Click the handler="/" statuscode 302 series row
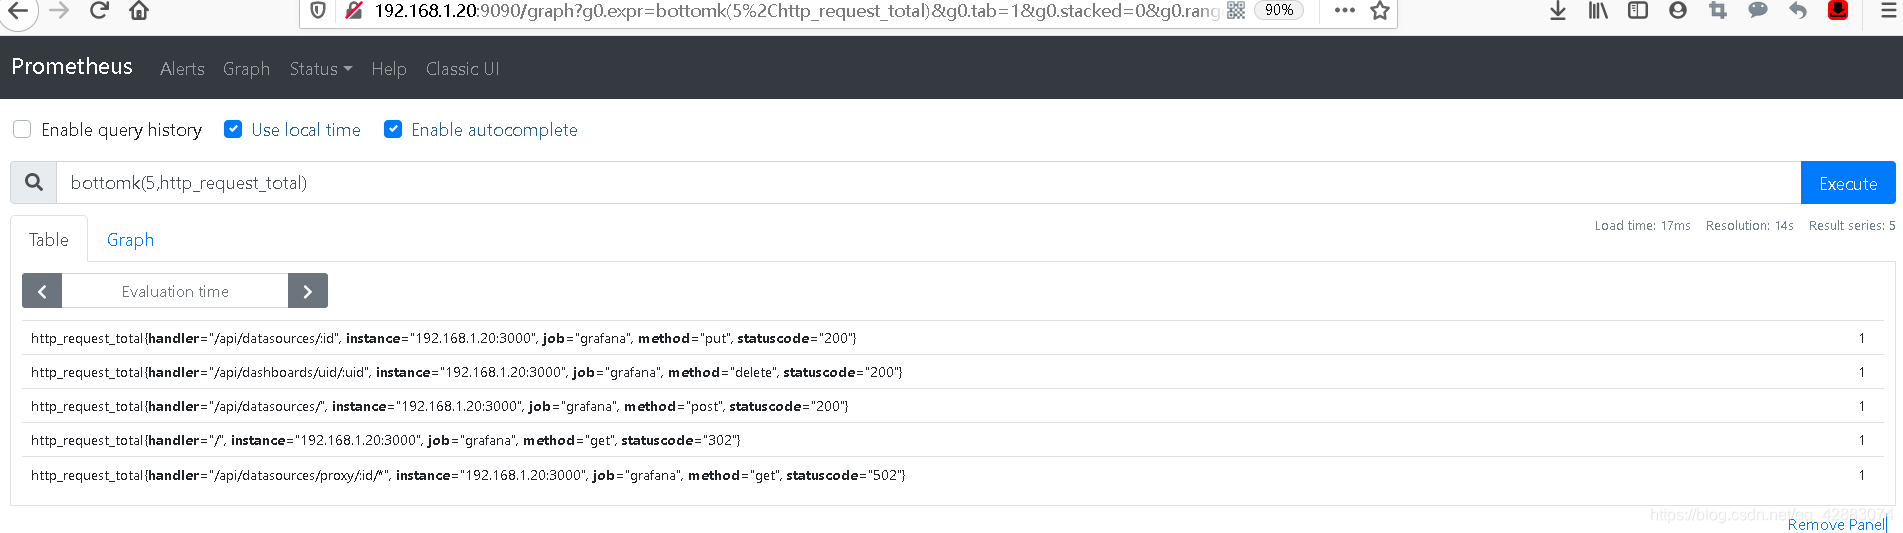 click(953, 440)
